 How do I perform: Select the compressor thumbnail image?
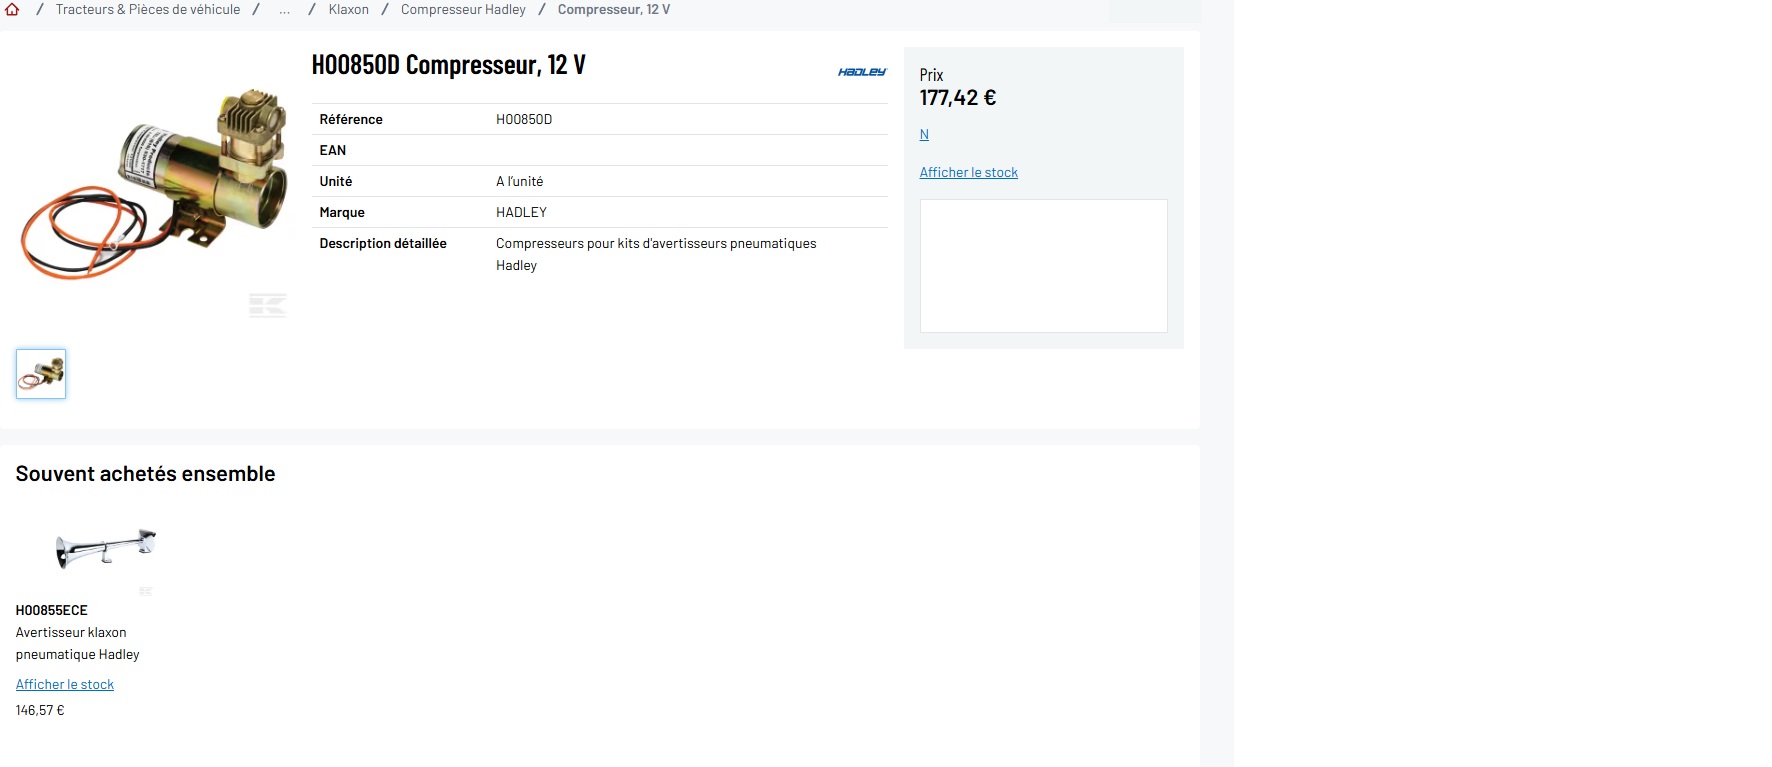click(41, 374)
